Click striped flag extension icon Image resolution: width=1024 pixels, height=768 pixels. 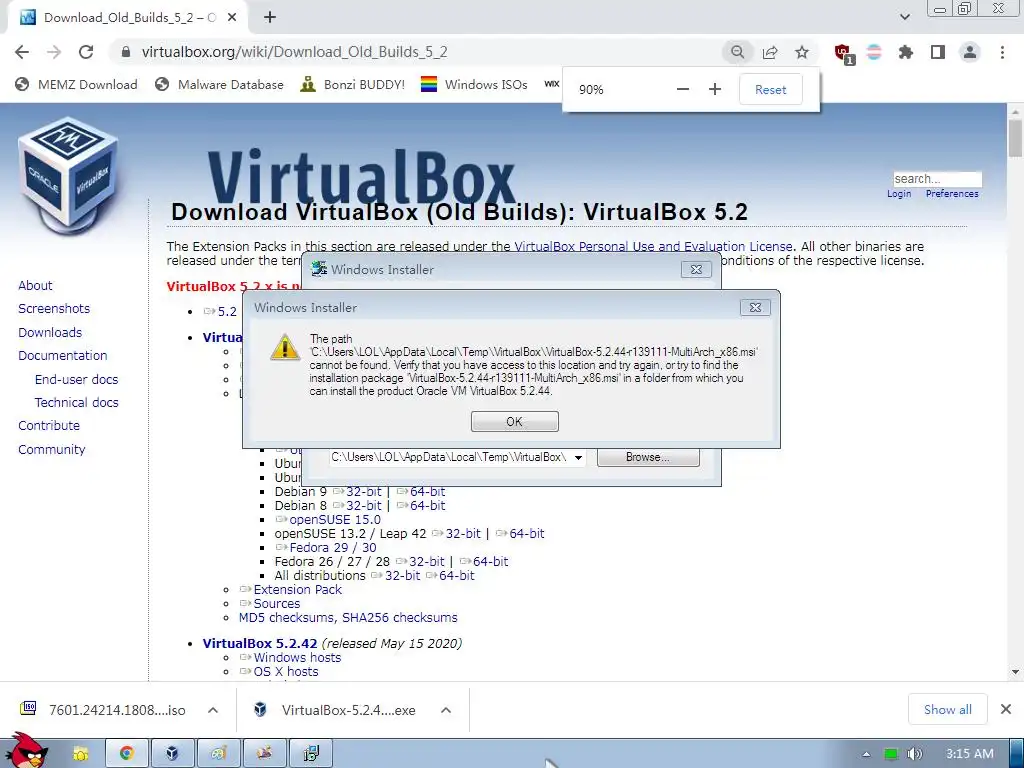874,52
